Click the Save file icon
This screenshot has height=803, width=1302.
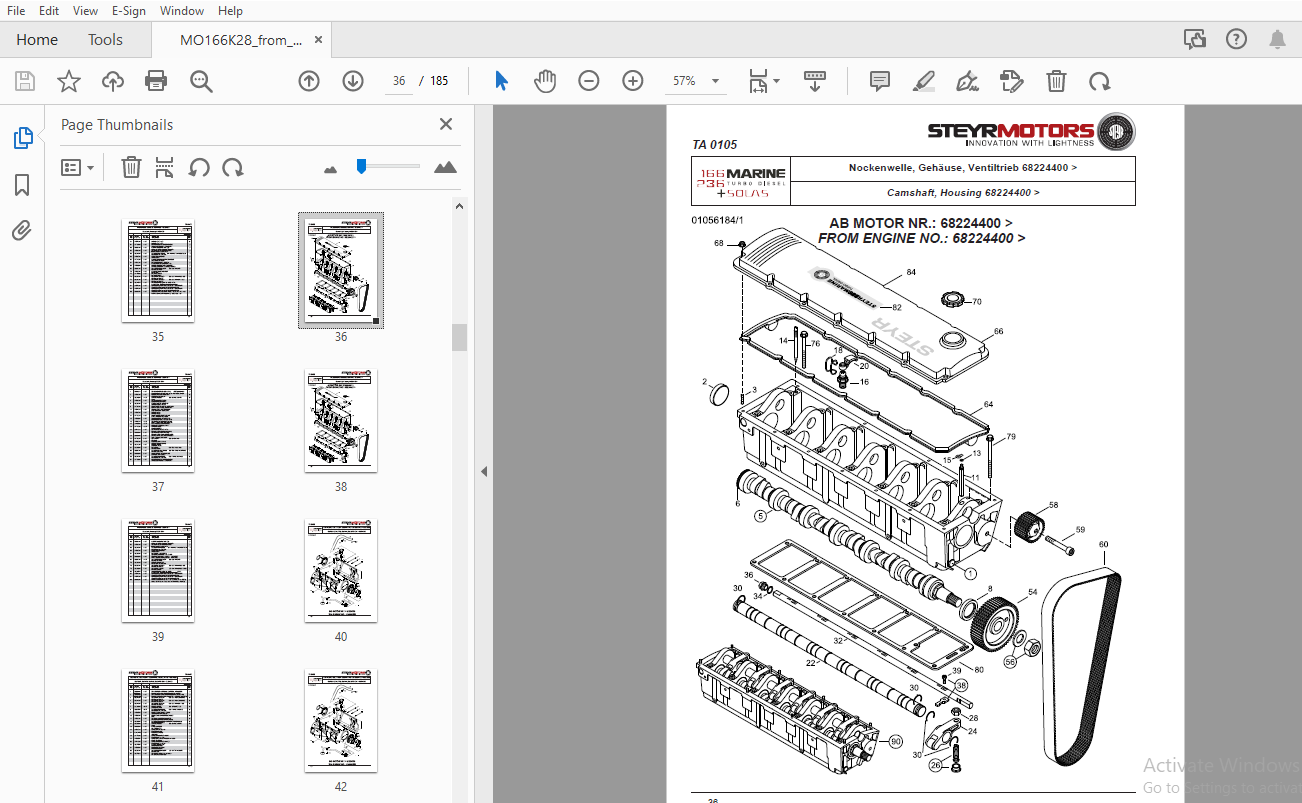point(25,81)
